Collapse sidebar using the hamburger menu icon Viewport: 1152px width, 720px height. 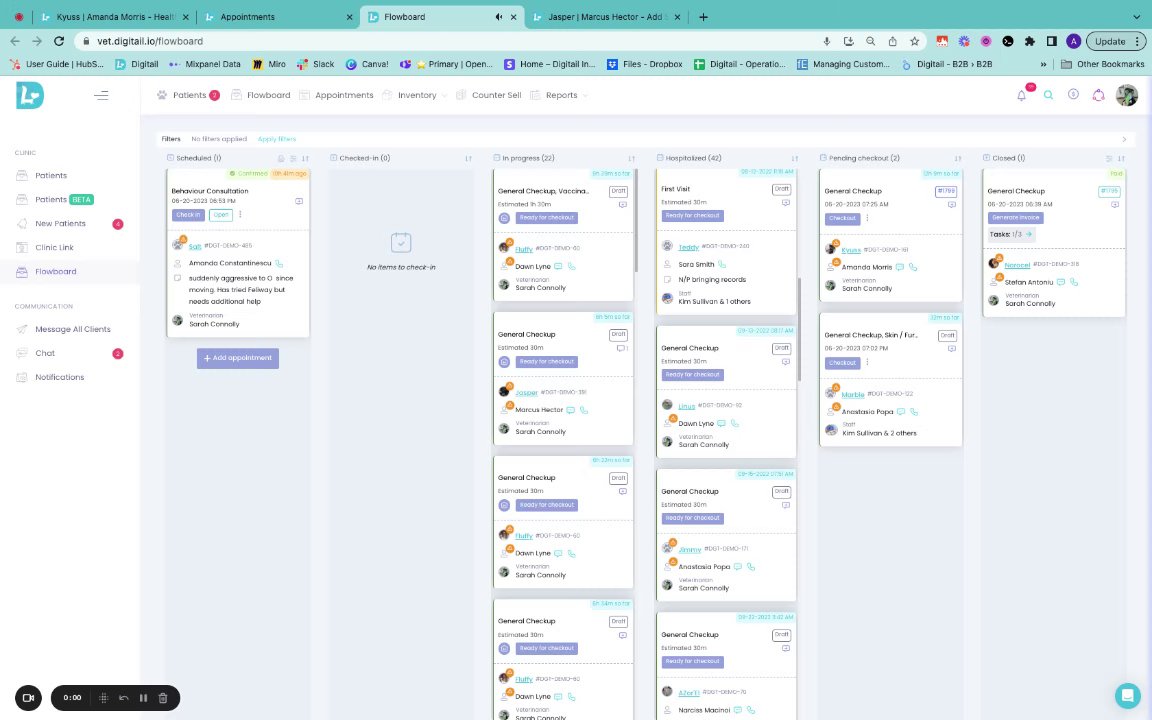coord(101,96)
